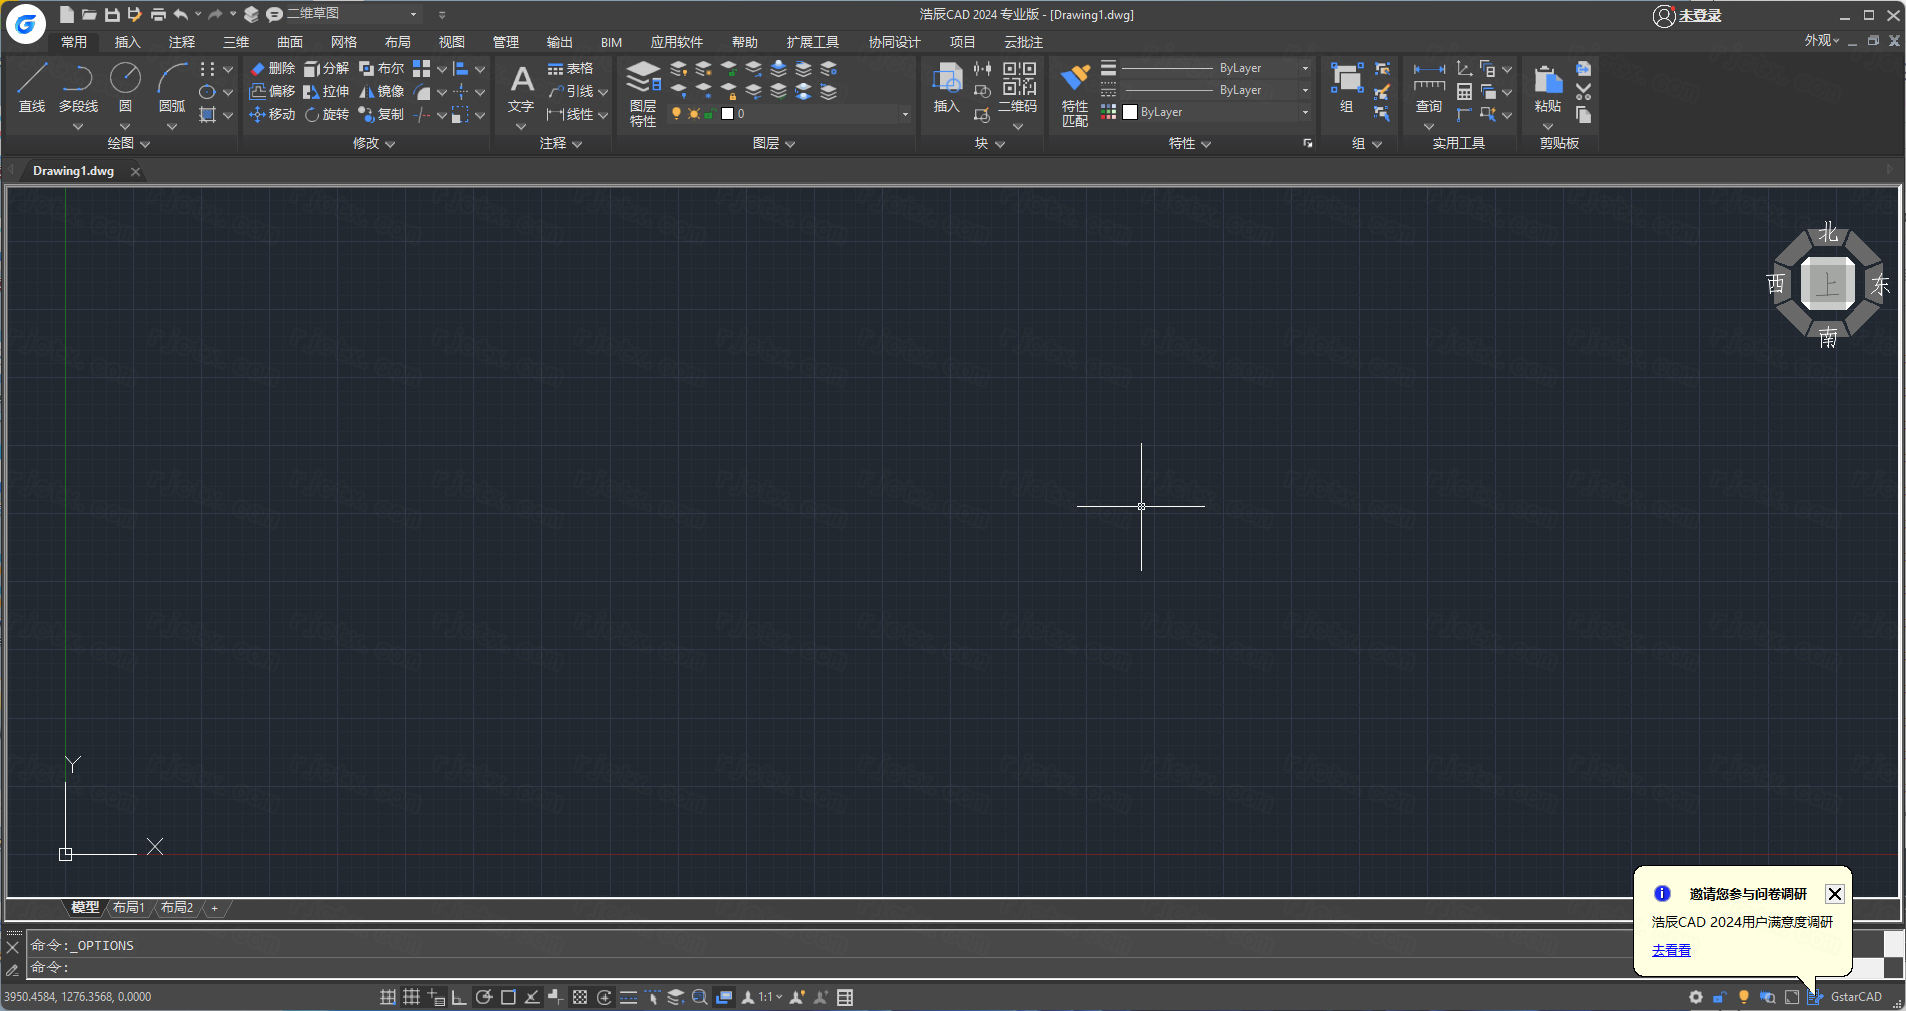Expand the lineweight ByLayer dropdown
The height and width of the screenshot is (1011, 1906).
click(x=1304, y=67)
